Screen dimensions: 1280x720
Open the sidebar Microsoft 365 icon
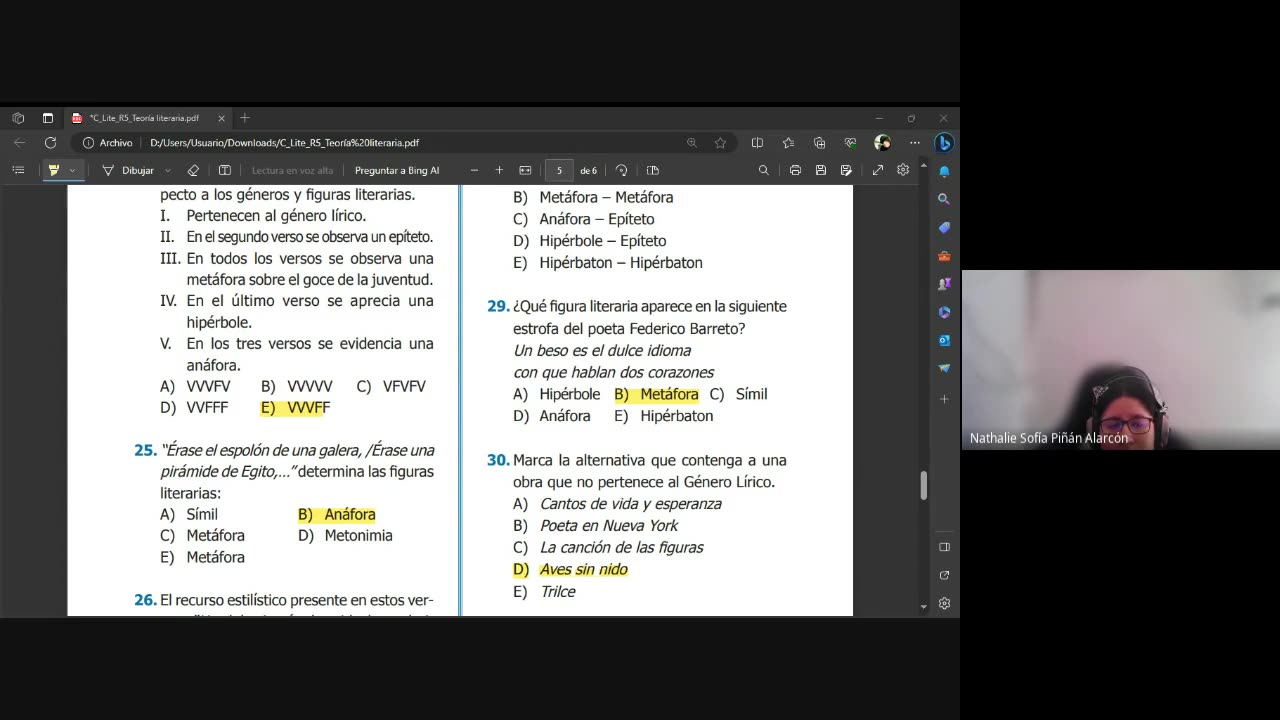tap(944, 312)
